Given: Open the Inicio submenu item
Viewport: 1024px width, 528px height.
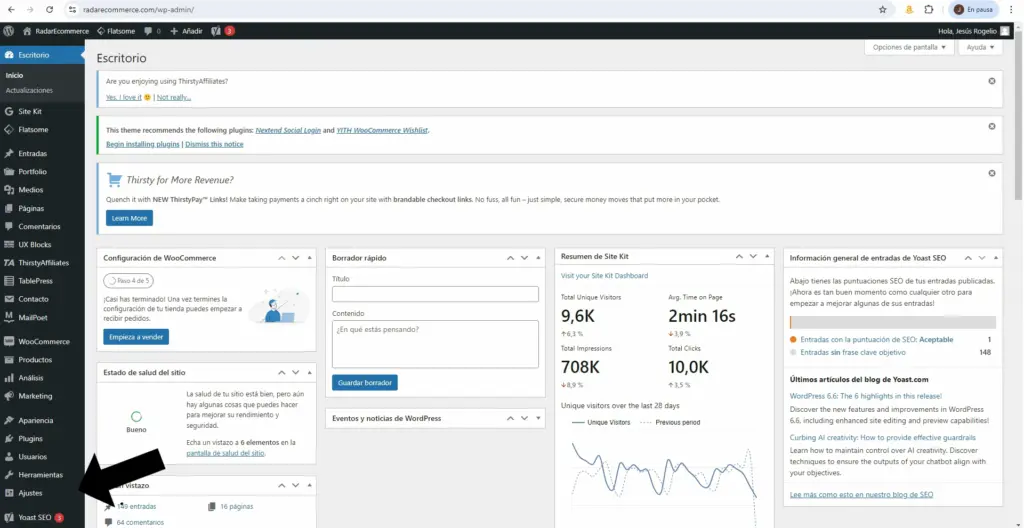Looking at the screenshot, I should coord(14,75).
